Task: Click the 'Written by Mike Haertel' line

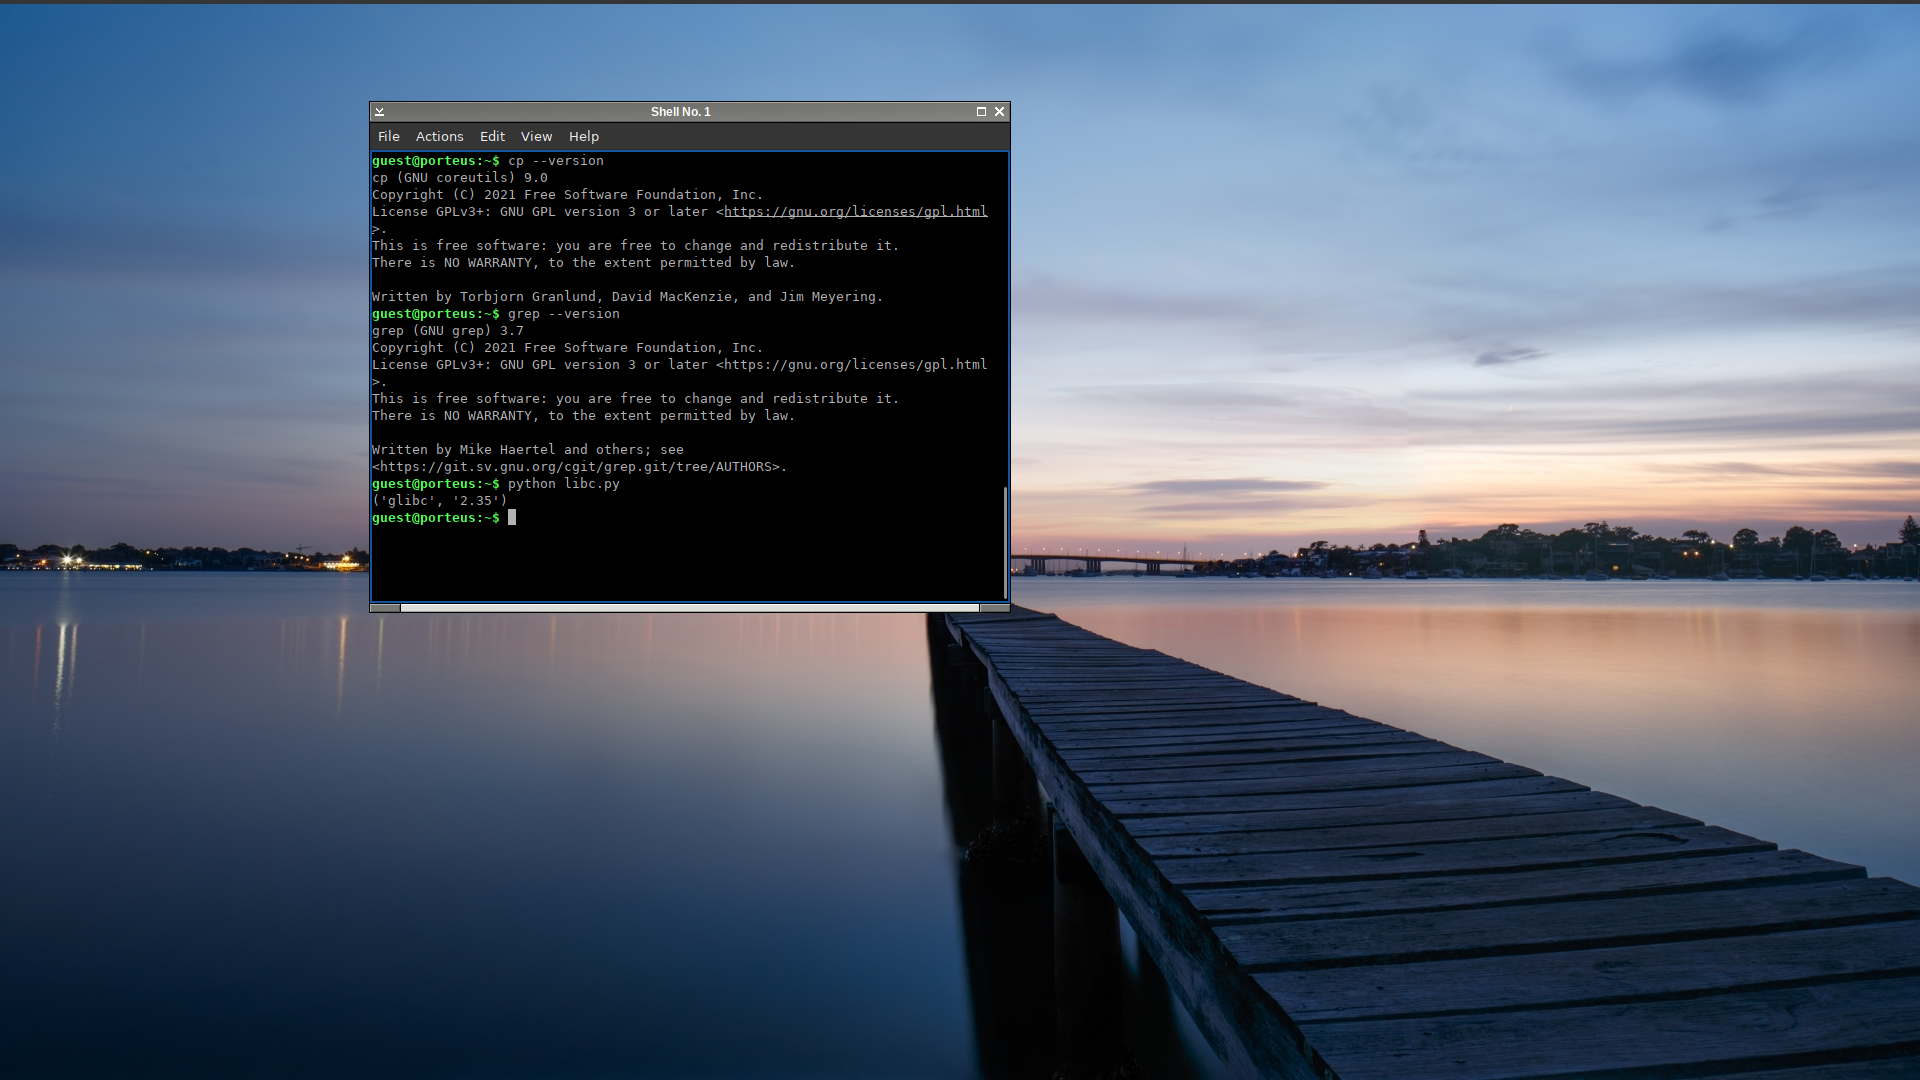Action: click(528, 450)
